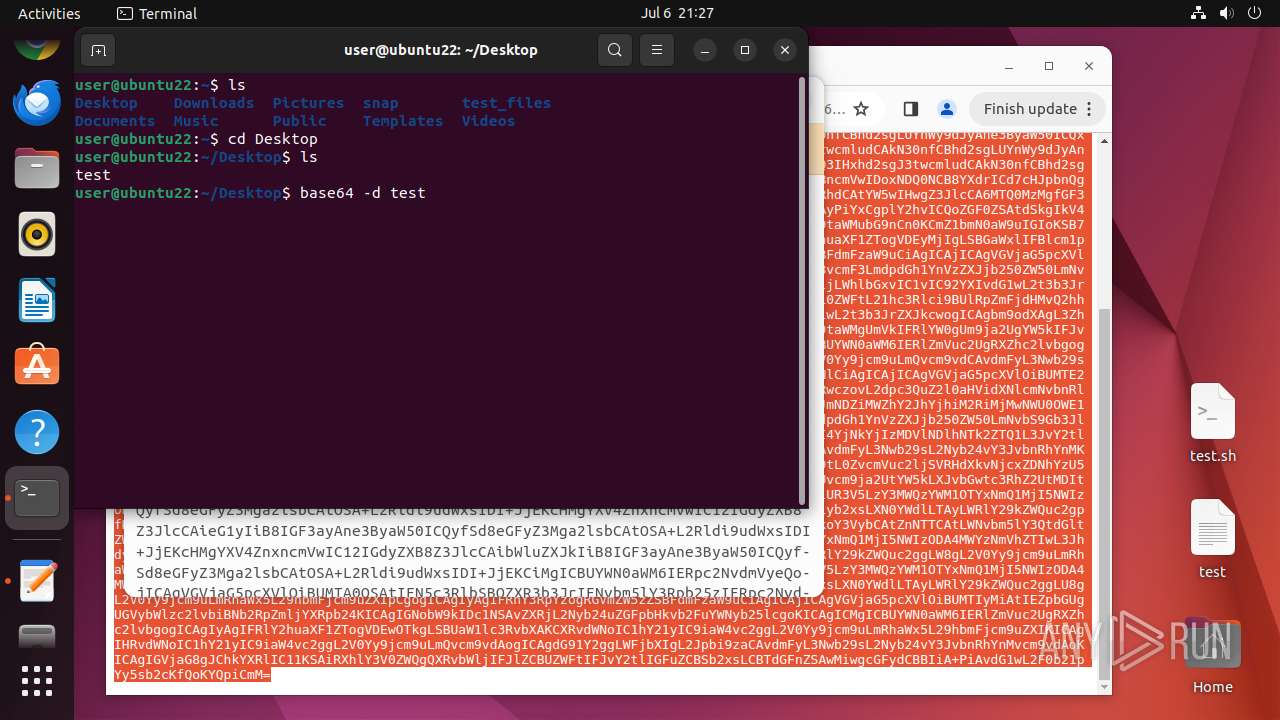Screen dimensions: 1280x720
Task: Open power system menu
Action: pyautogui.click(x=1253, y=13)
